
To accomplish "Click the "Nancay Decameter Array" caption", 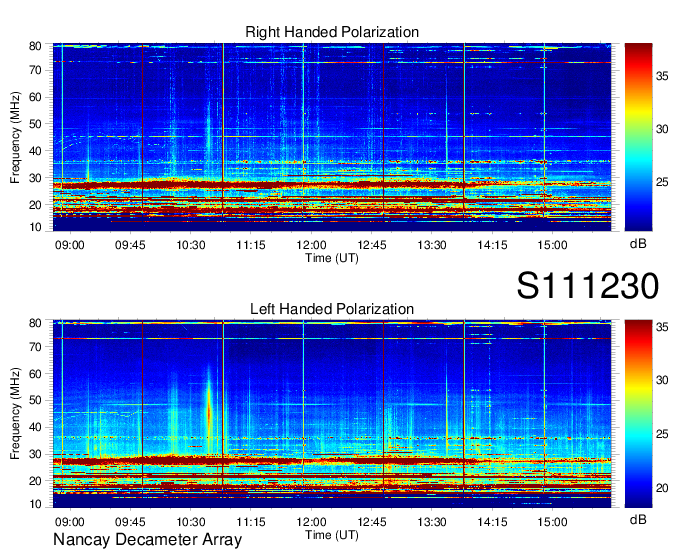I will click(x=147, y=540).
